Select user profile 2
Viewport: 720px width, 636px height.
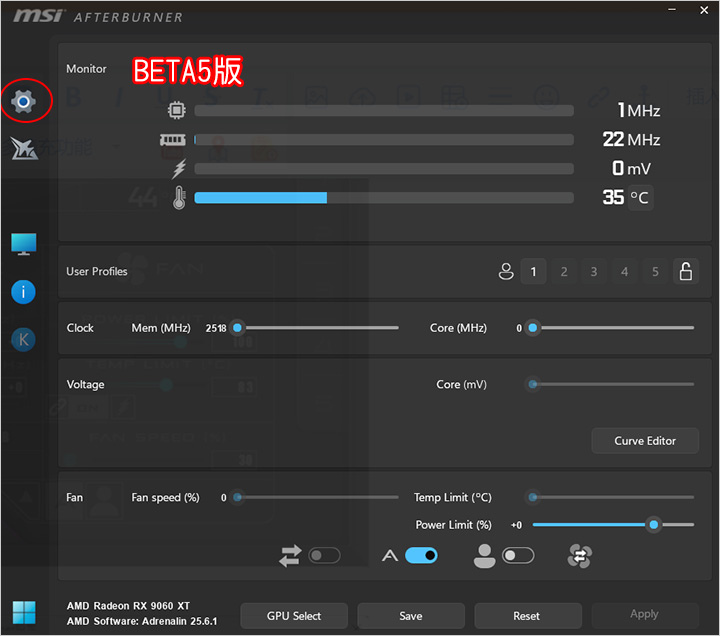pos(564,271)
